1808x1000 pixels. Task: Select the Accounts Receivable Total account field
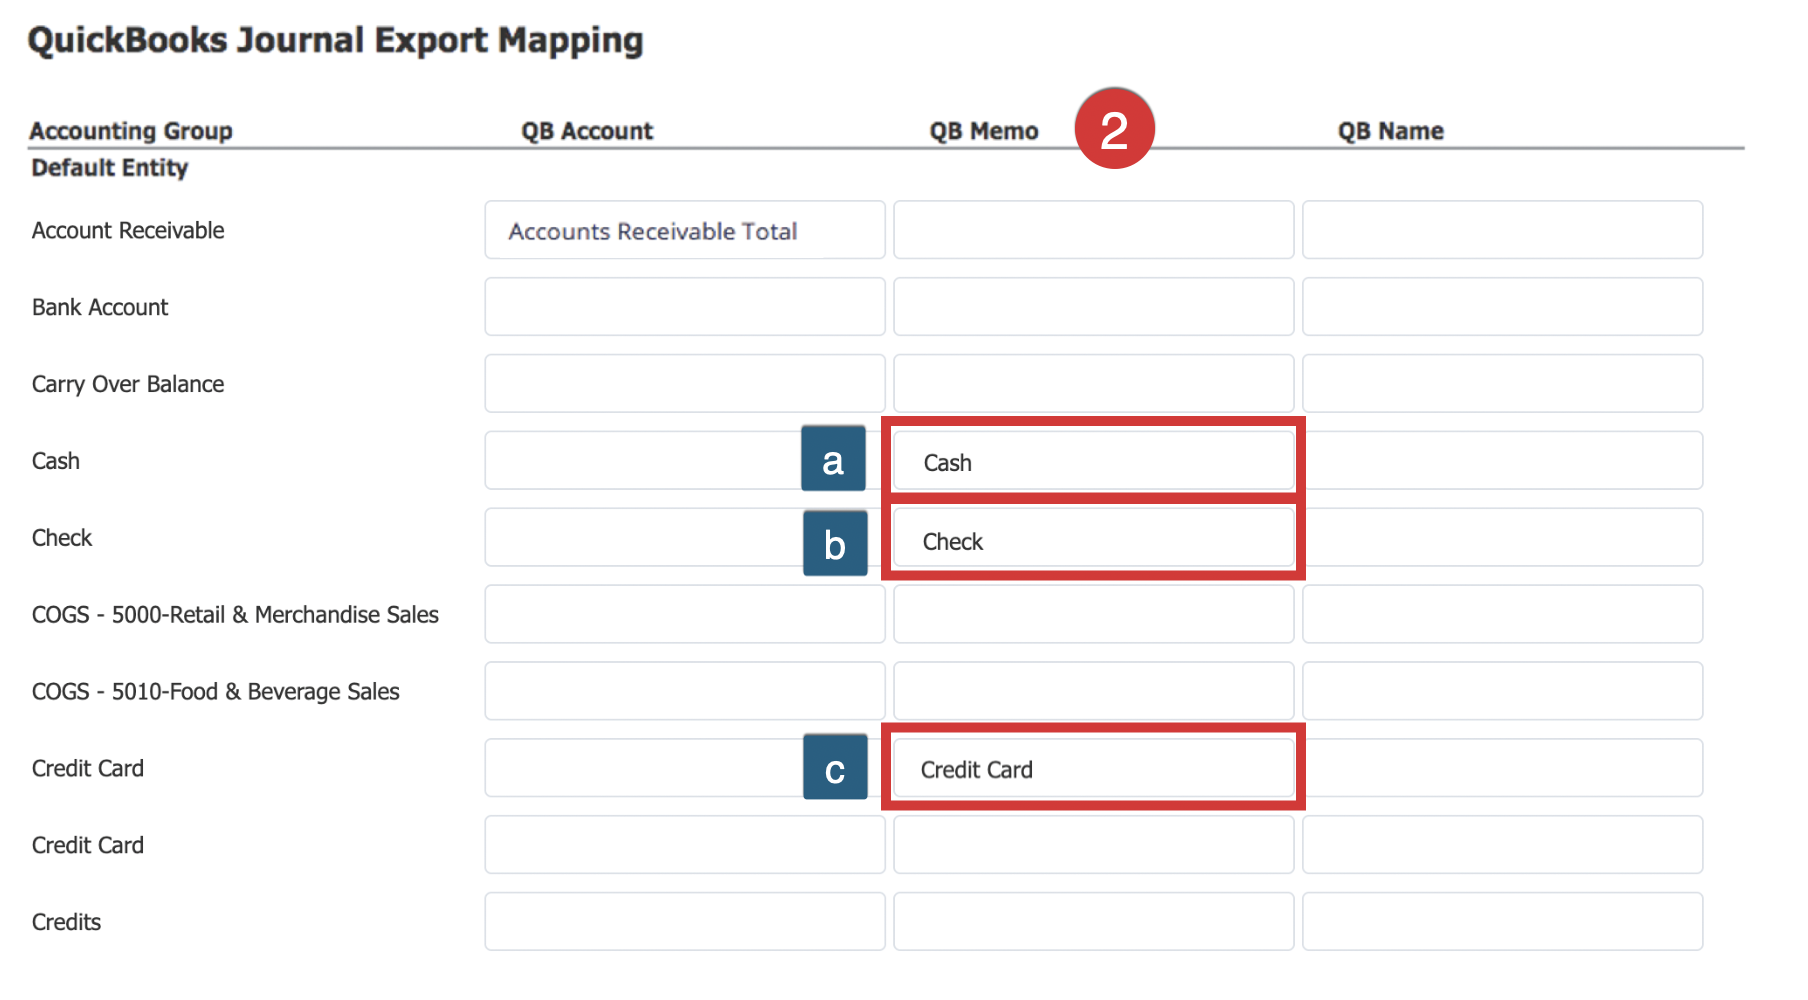point(684,230)
